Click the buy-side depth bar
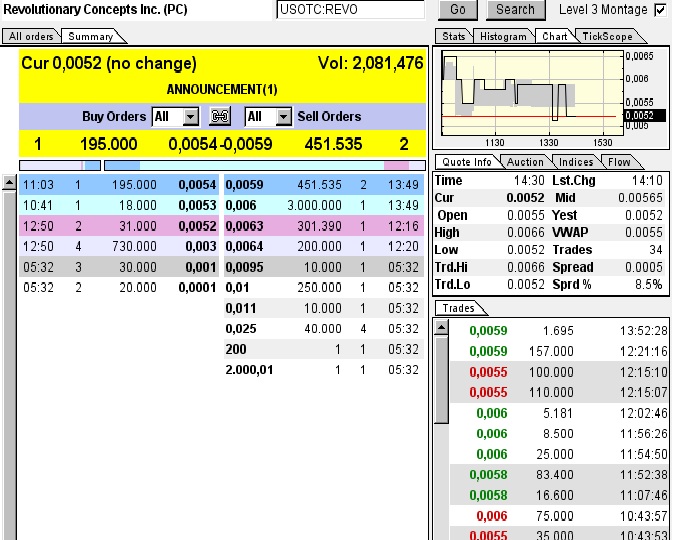This screenshot has height=540, width=673. (60, 165)
